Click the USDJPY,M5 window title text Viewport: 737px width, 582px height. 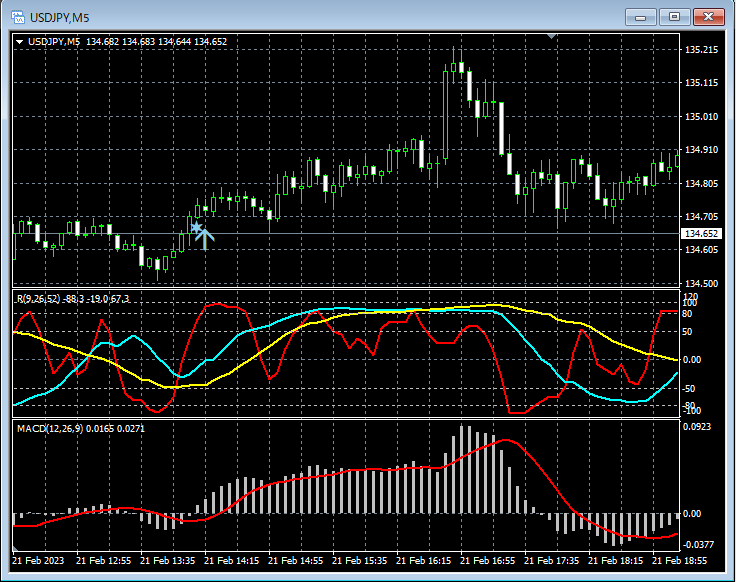(60, 18)
